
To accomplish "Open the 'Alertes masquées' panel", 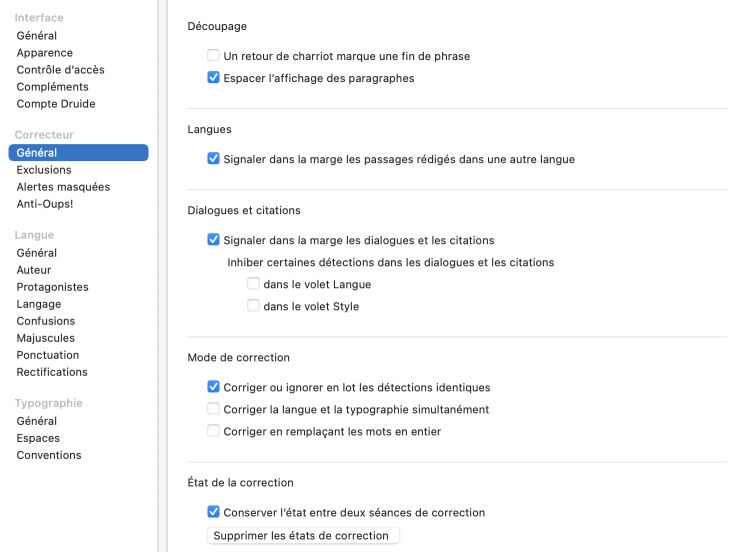I will point(63,187).
